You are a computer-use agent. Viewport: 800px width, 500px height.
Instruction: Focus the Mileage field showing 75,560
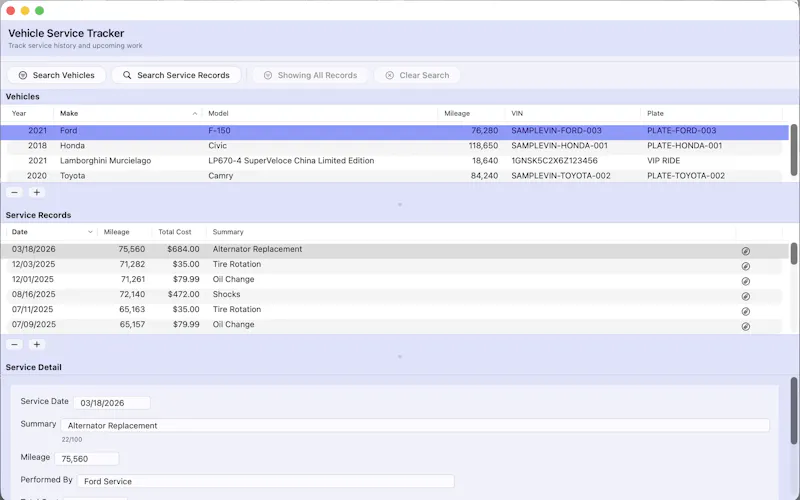tap(87, 459)
